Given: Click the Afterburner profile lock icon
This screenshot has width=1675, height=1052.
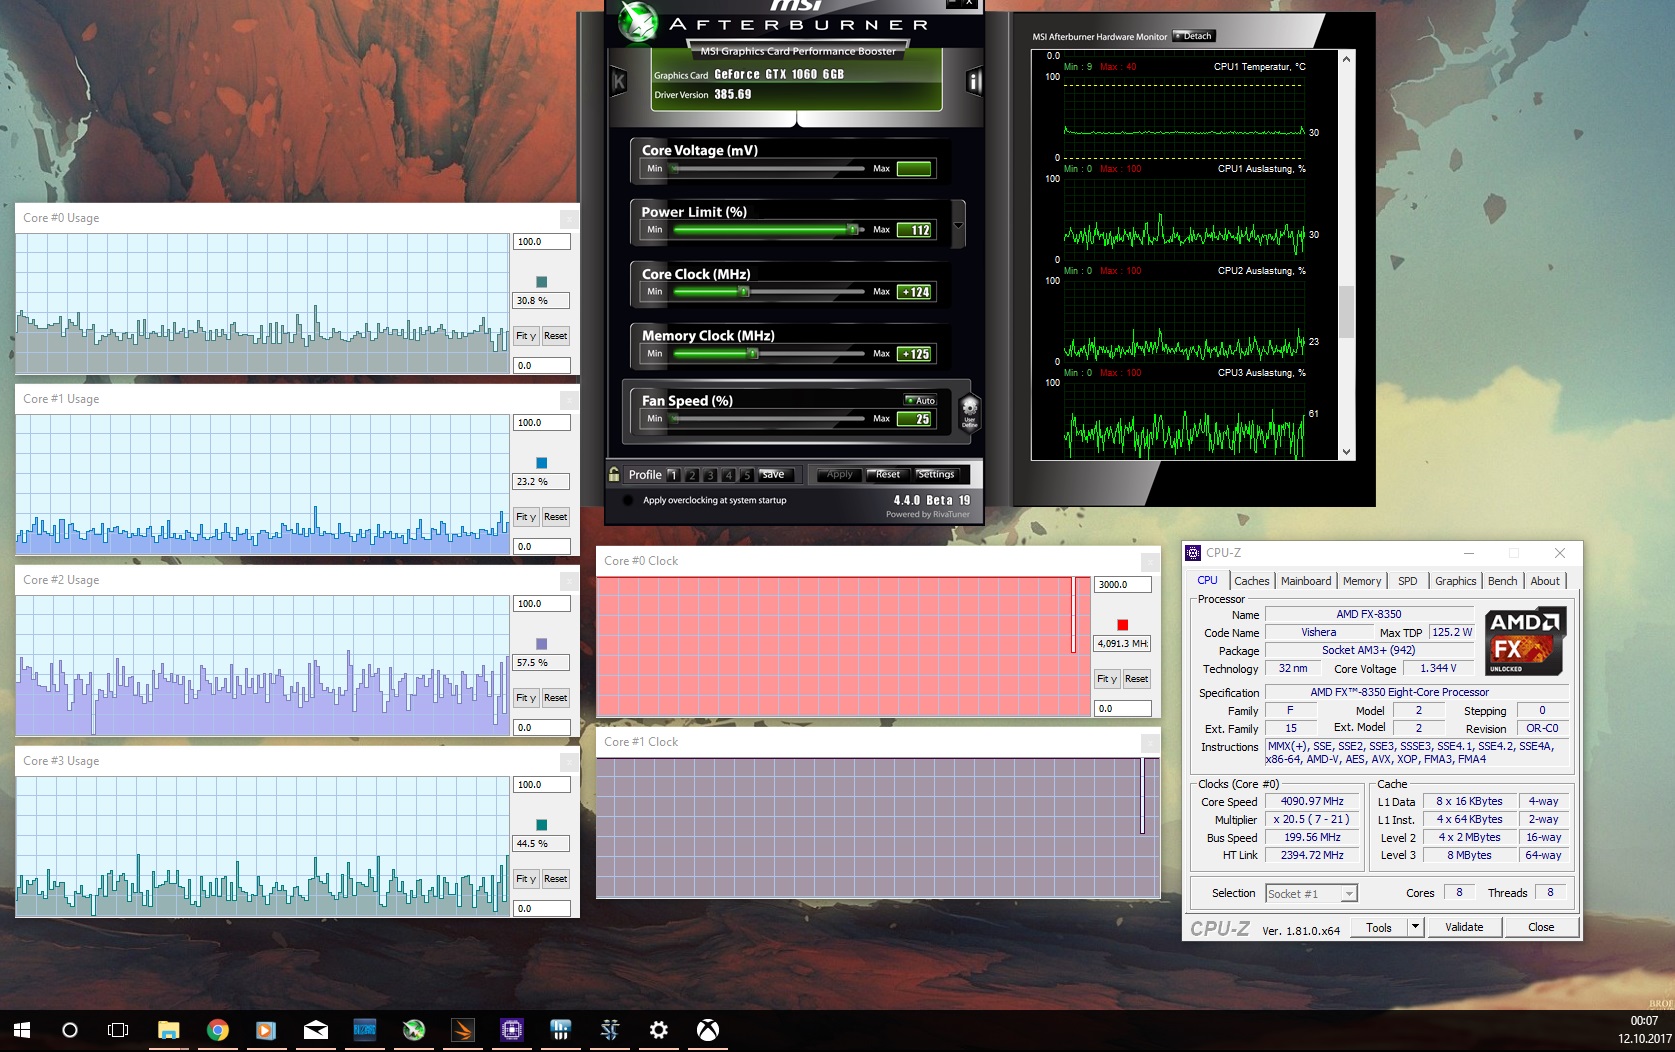Looking at the screenshot, I should coord(614,474).
